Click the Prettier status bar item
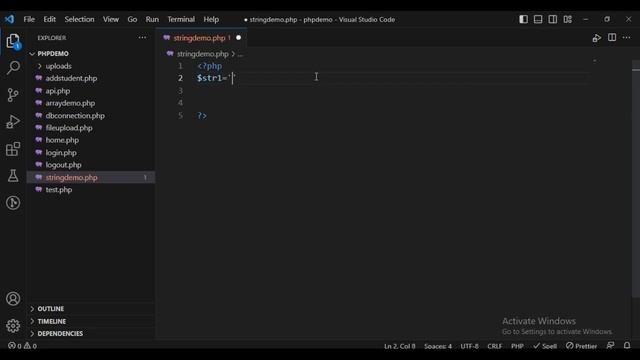 coord(581,346)
